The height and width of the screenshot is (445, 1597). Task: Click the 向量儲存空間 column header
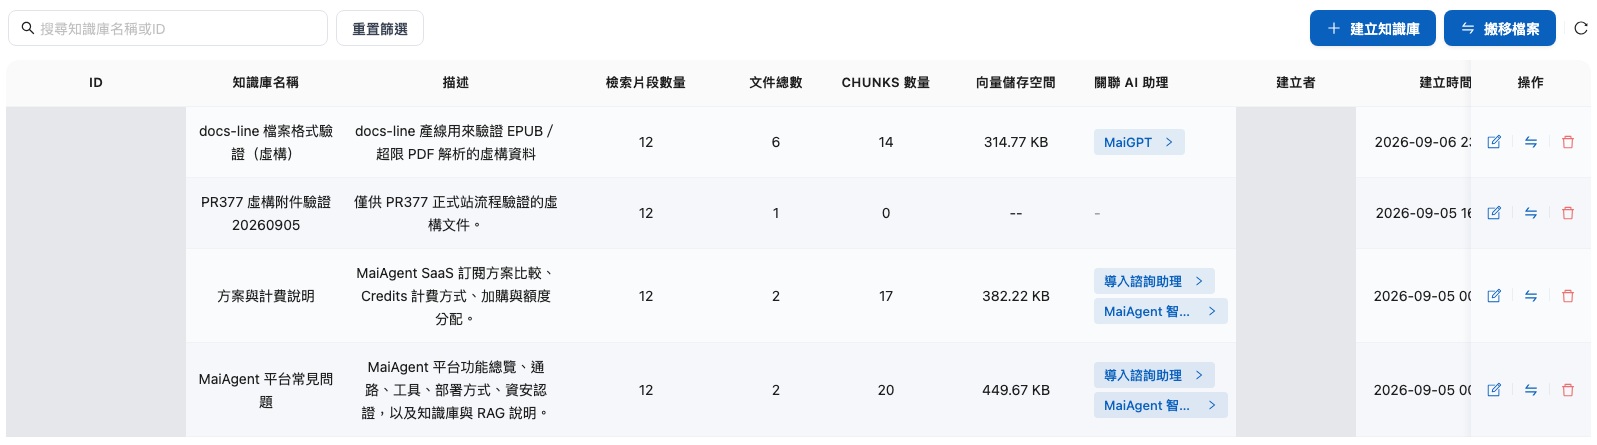point(1016,83)
